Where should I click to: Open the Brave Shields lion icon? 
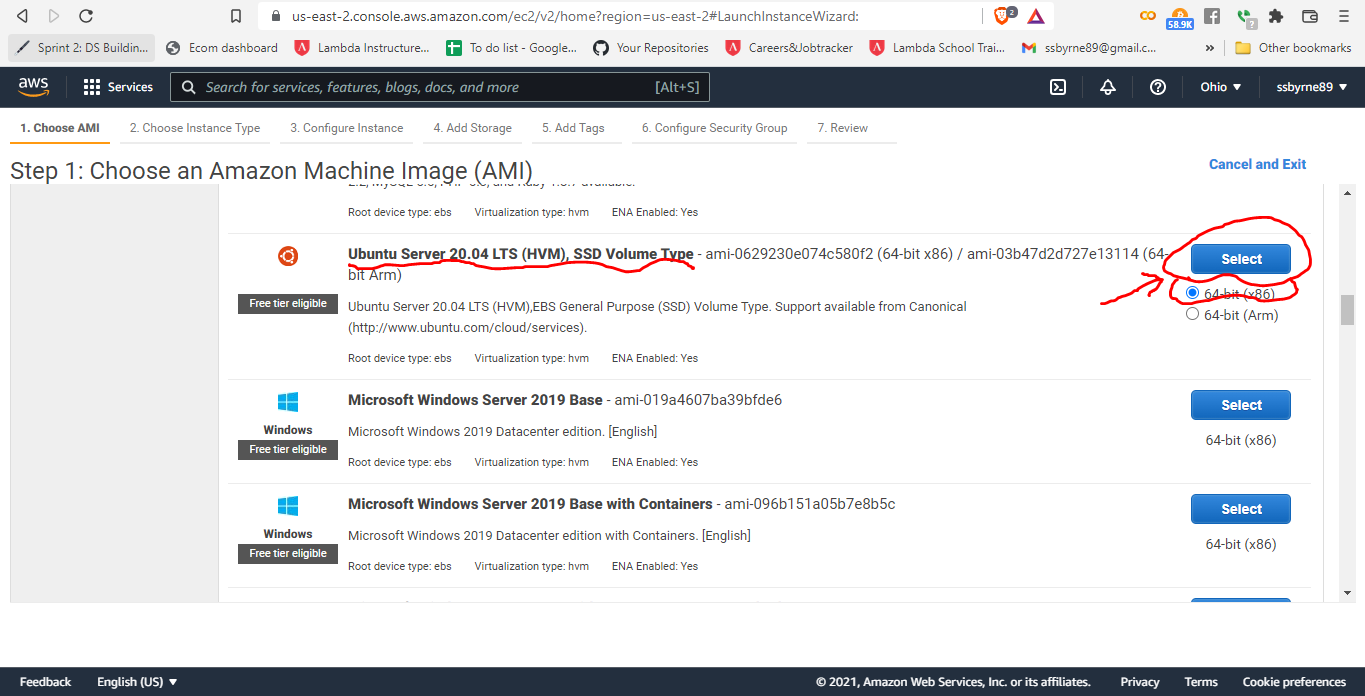point(1003,16)
